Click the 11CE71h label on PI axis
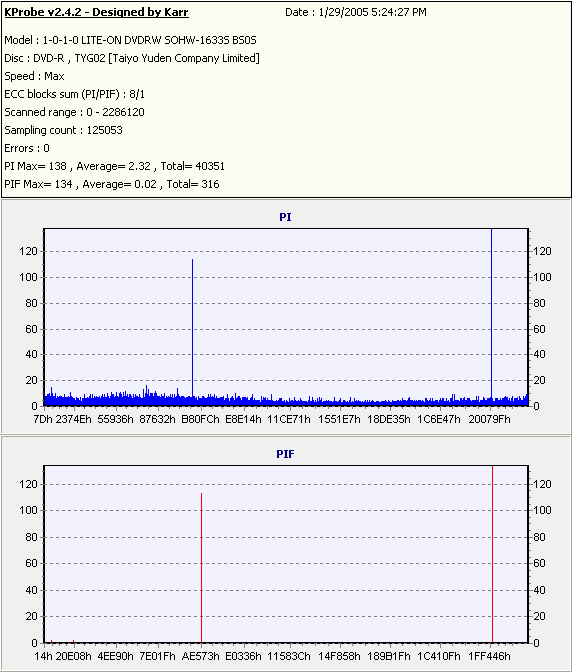 [289, 419]
